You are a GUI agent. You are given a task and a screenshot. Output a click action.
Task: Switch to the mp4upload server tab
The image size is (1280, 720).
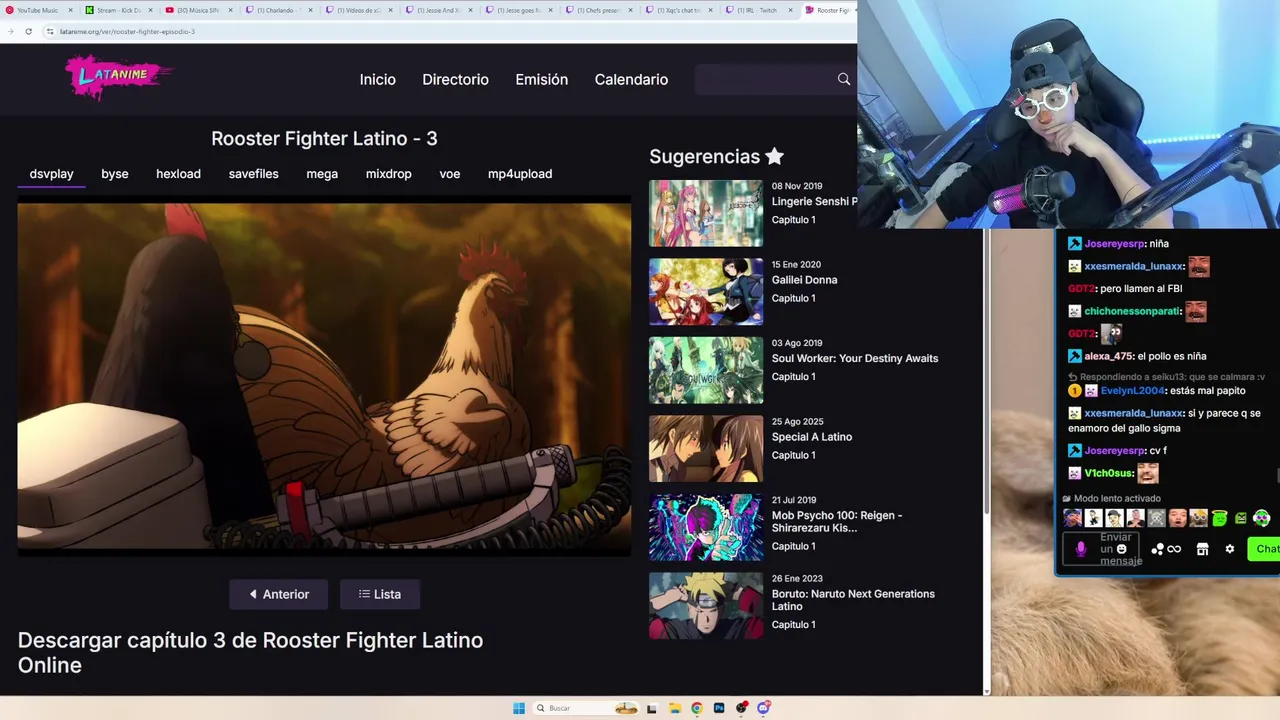(x=520, y=174)
